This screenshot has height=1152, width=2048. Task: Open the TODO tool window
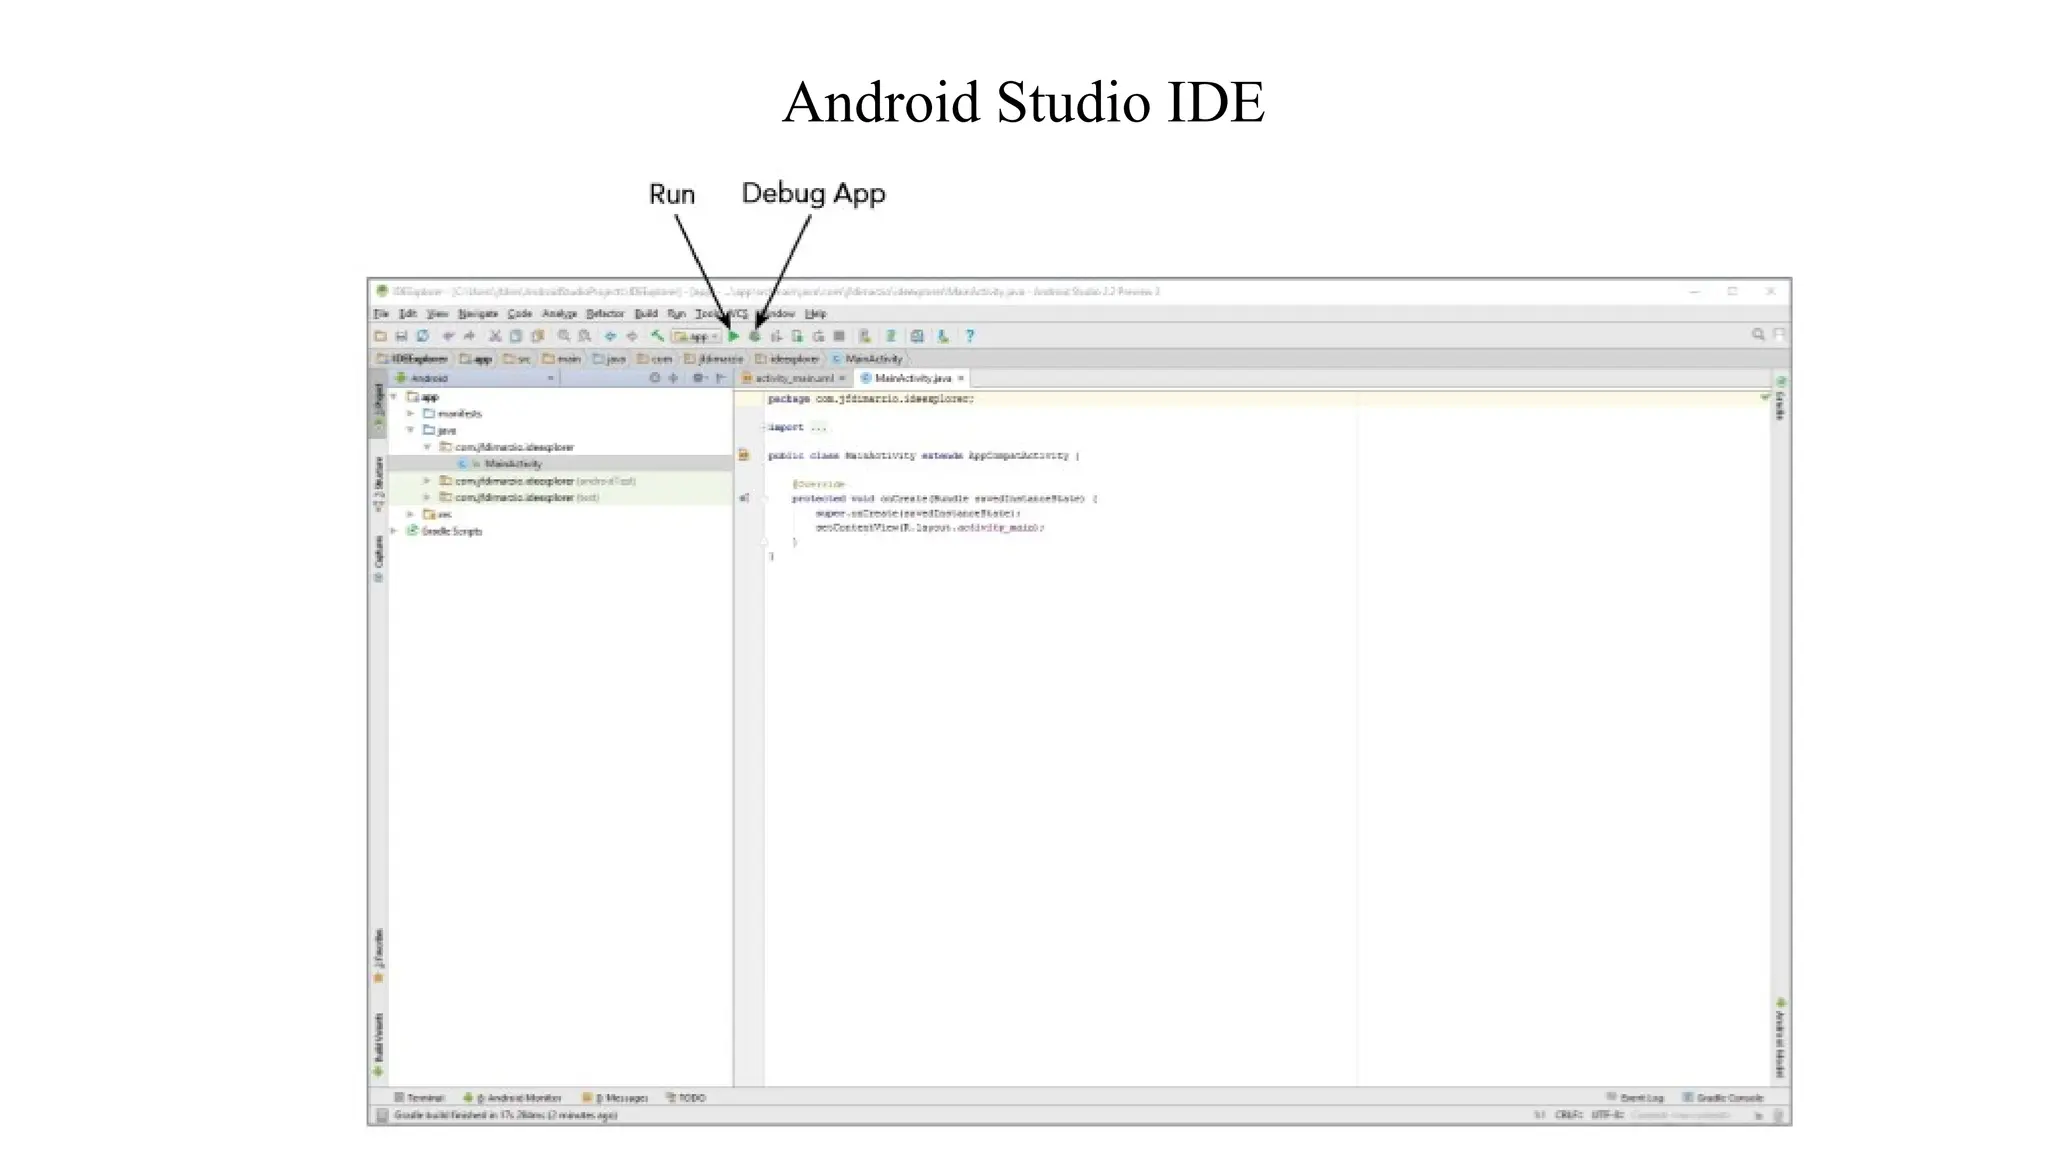[686, 1098]
